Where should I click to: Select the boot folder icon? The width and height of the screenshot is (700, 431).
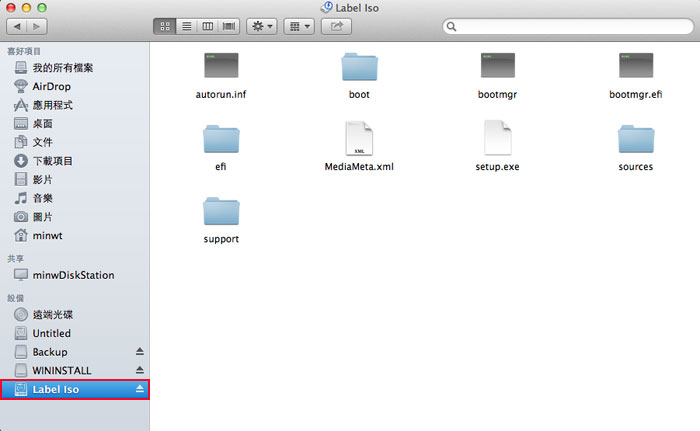tap(359, 67)
